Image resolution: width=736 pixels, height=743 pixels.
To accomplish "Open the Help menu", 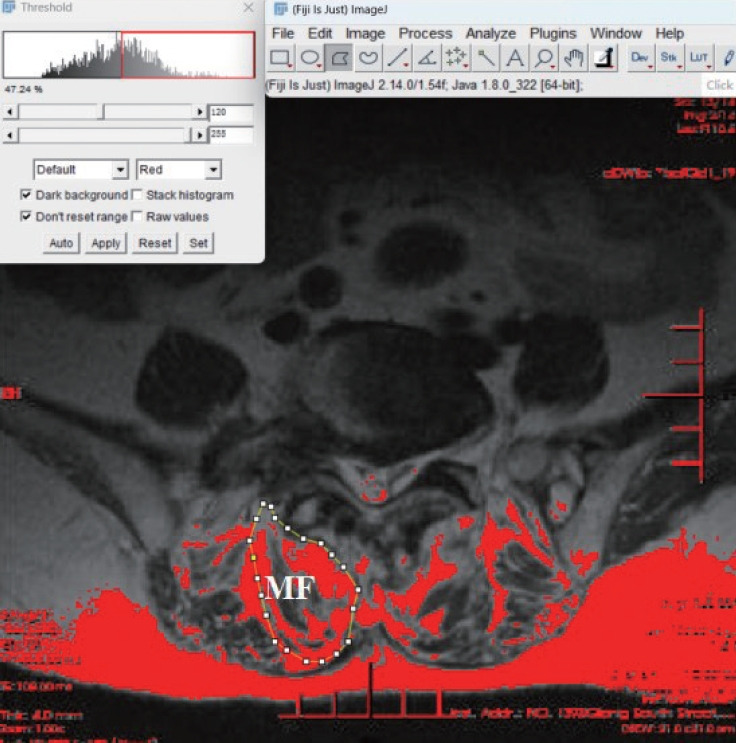I will [x=669, y=33].
